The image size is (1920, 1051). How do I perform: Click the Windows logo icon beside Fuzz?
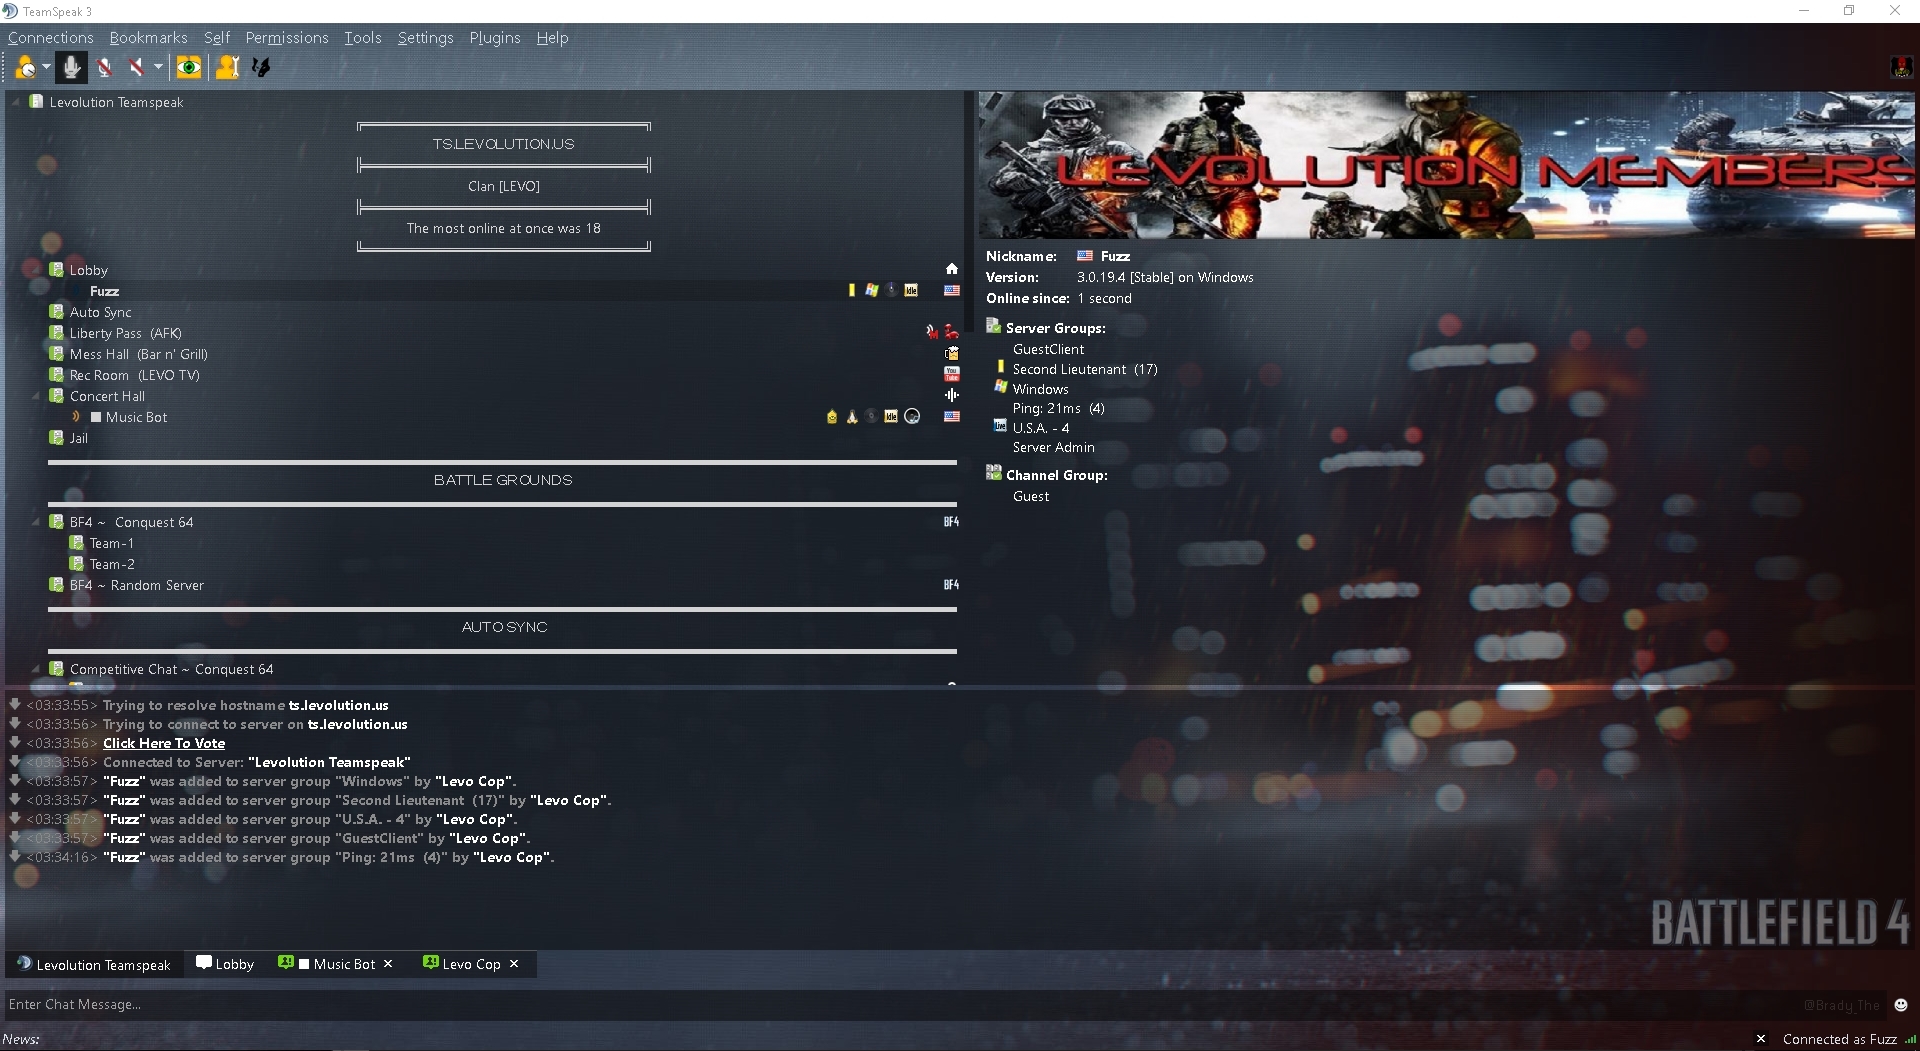(x=872, y=290)
